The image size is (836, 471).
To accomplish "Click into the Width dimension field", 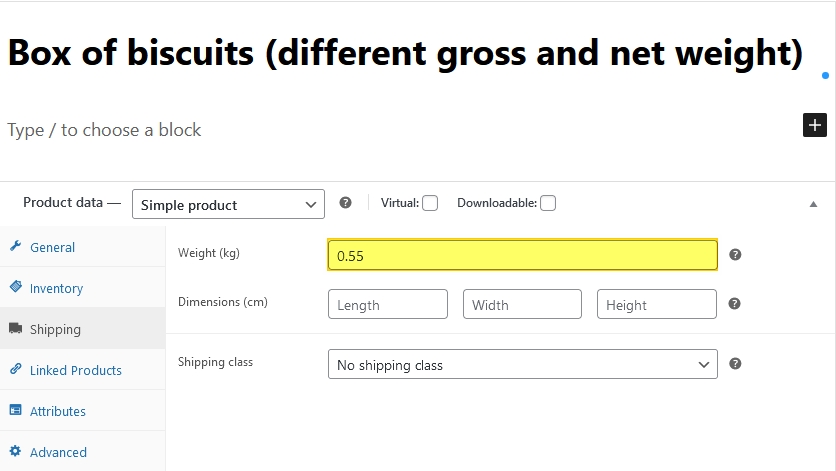I will click(522, 304).
